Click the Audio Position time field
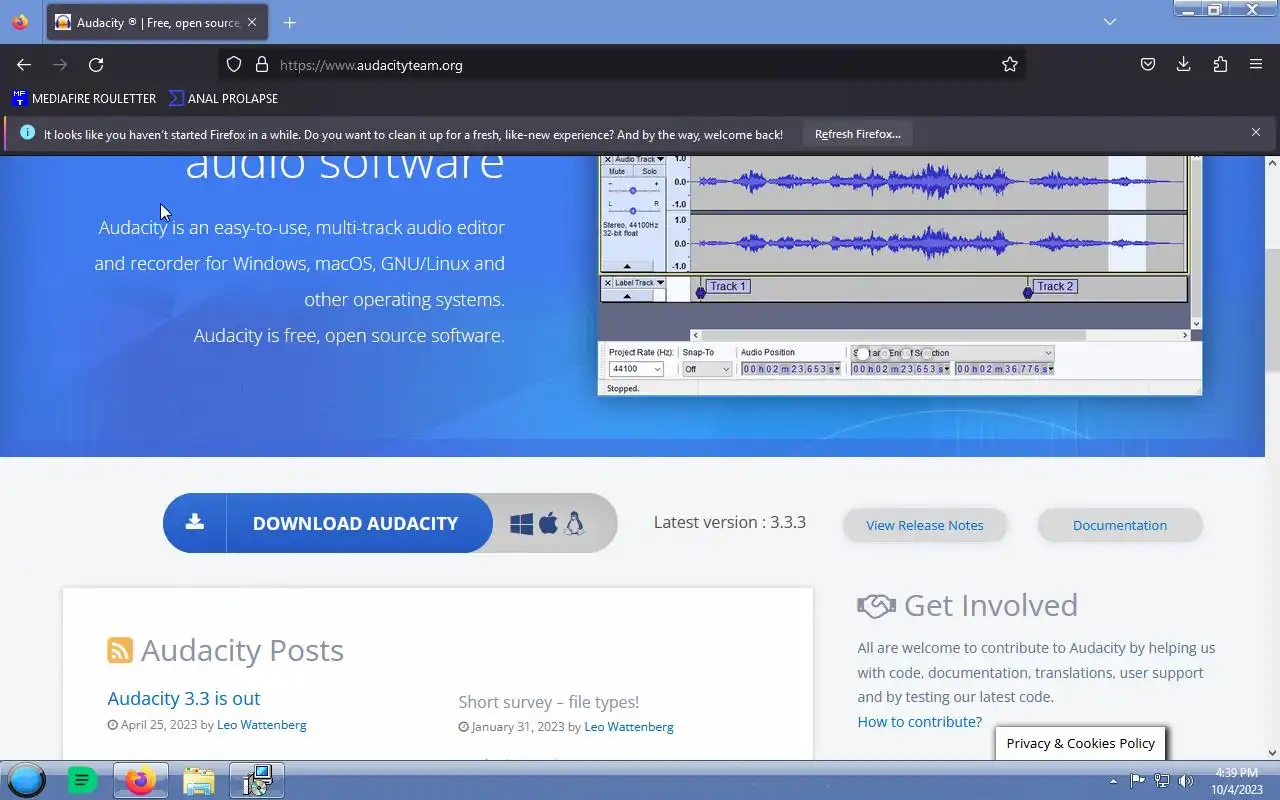This screenshot has width=1280, height=800. 791,369
